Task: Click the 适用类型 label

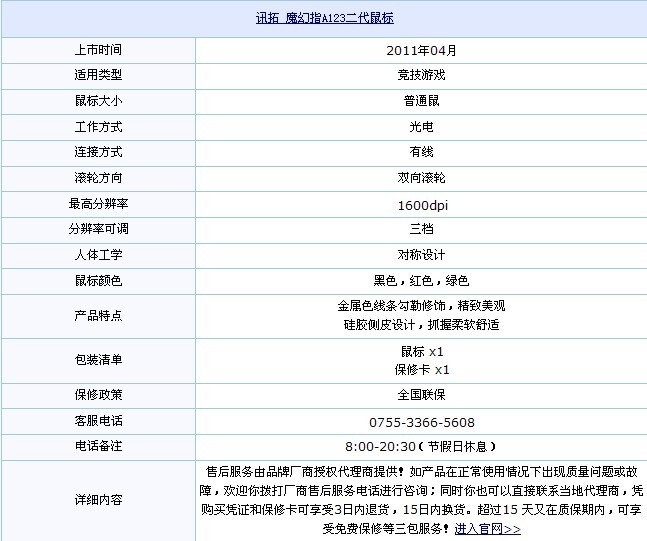Action: coord(98,75)
